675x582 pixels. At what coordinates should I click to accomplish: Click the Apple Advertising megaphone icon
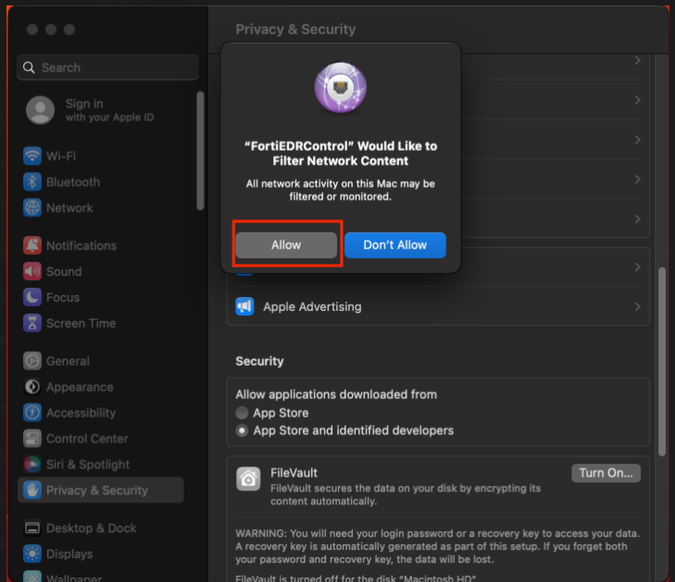coord(245,306)
